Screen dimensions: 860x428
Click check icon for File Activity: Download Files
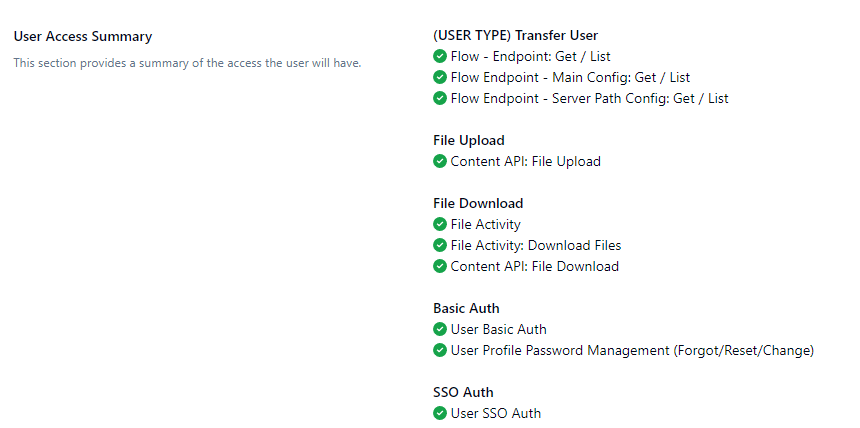coord(440,245)
